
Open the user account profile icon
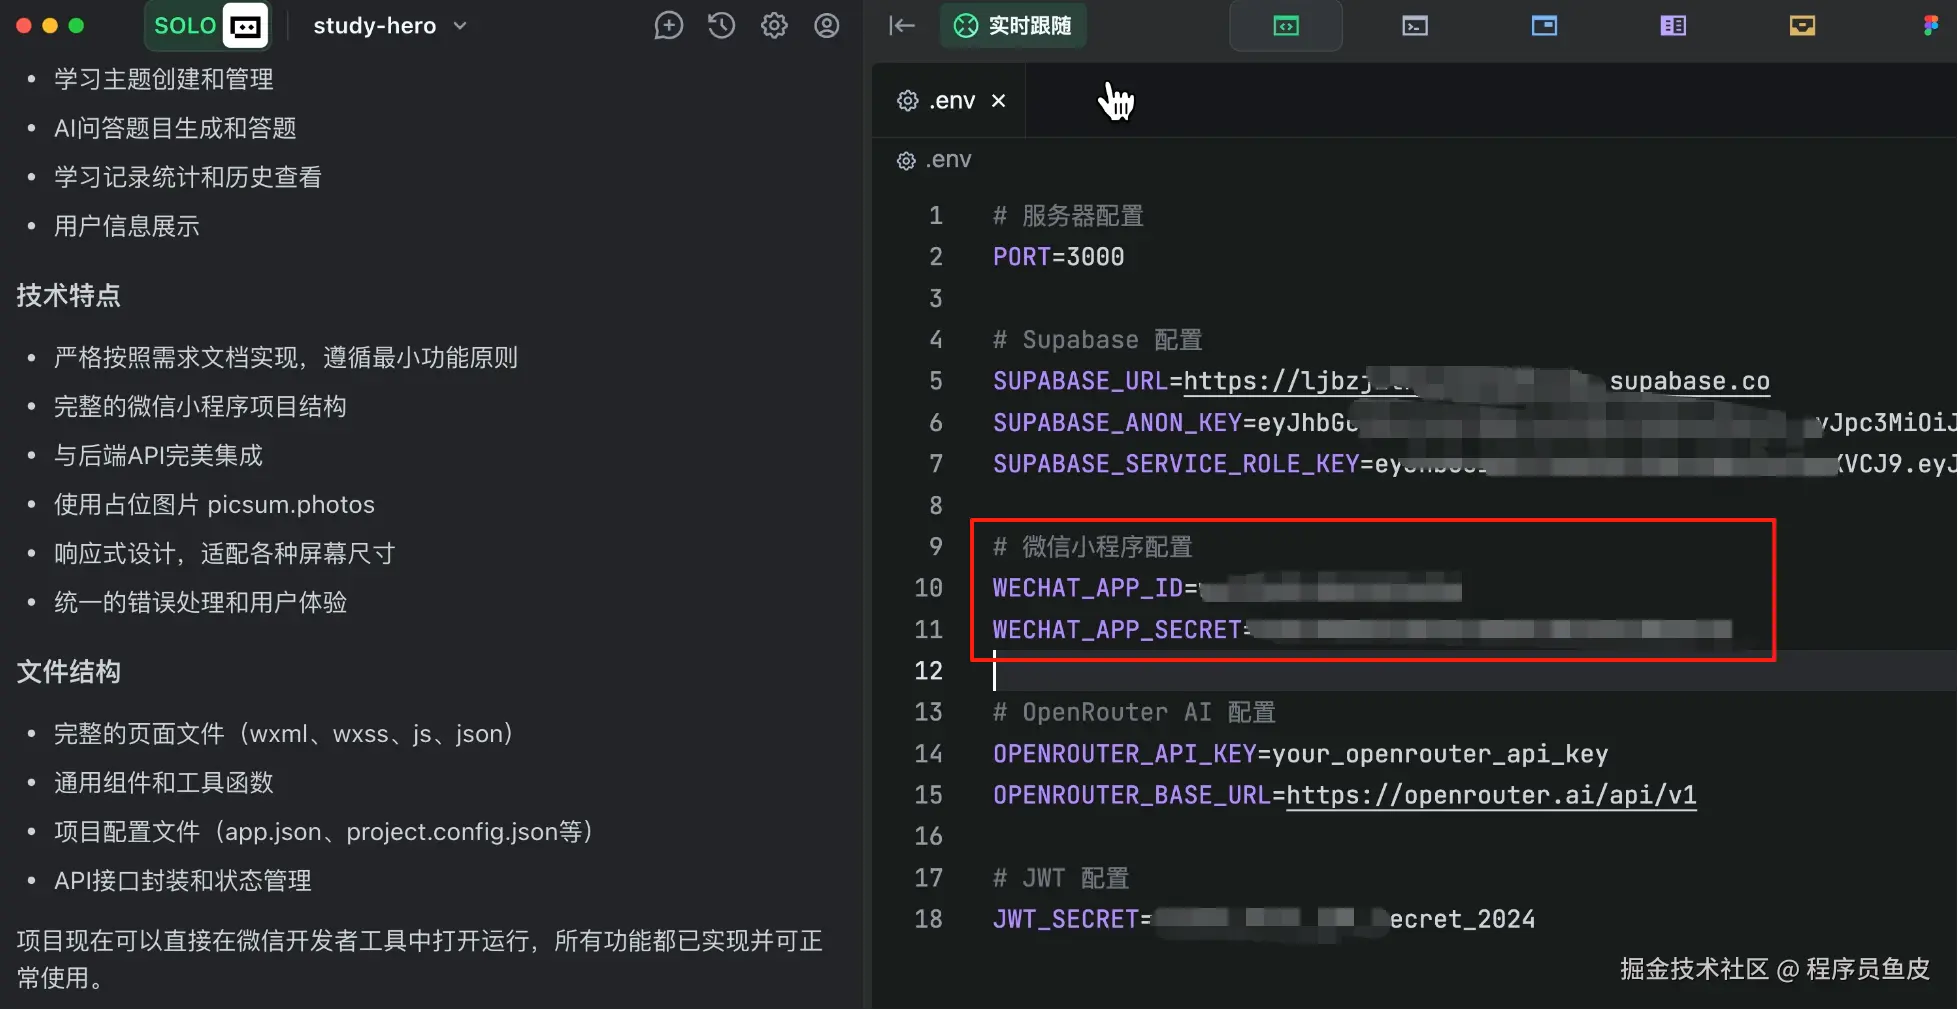tap(827, 26)
